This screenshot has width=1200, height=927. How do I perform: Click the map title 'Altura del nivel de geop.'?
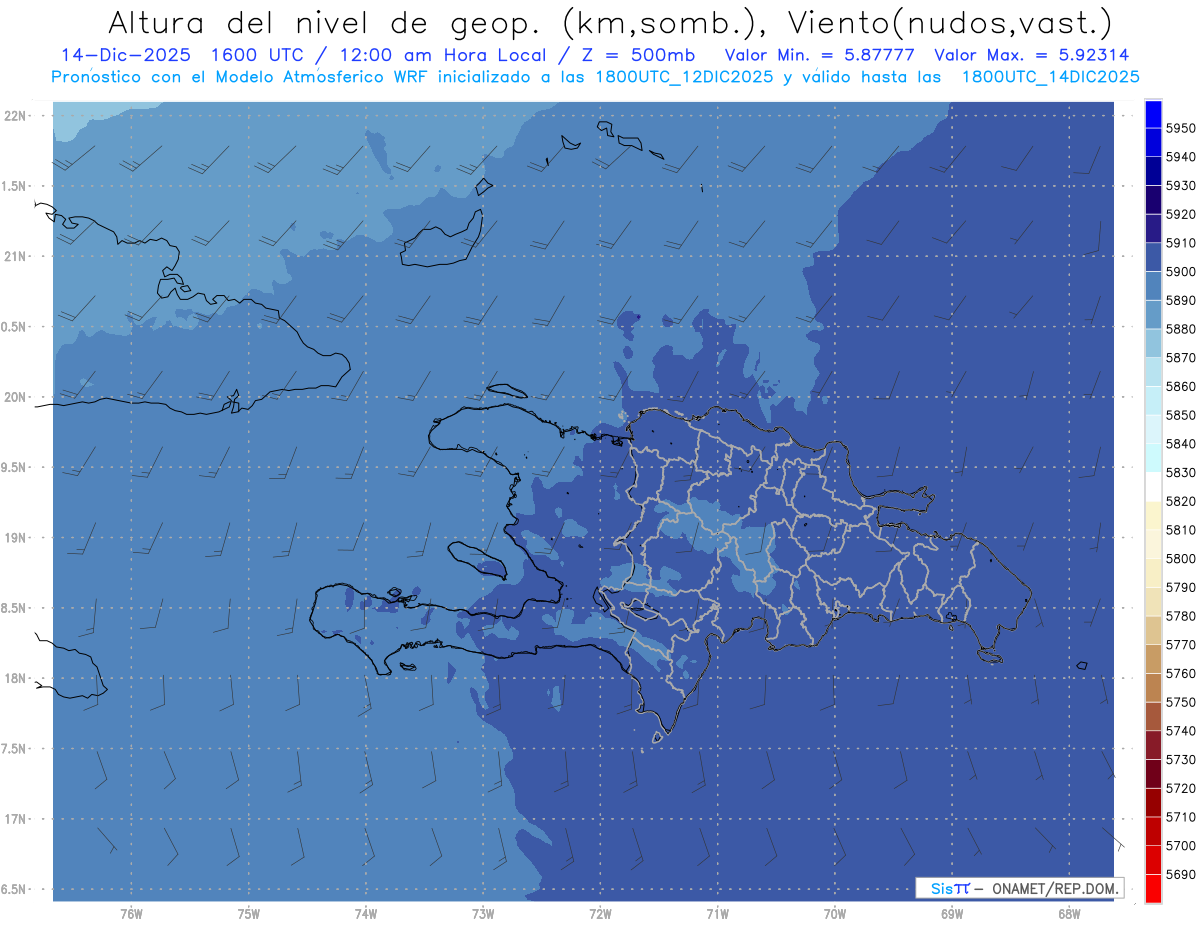tap(327, 21)
